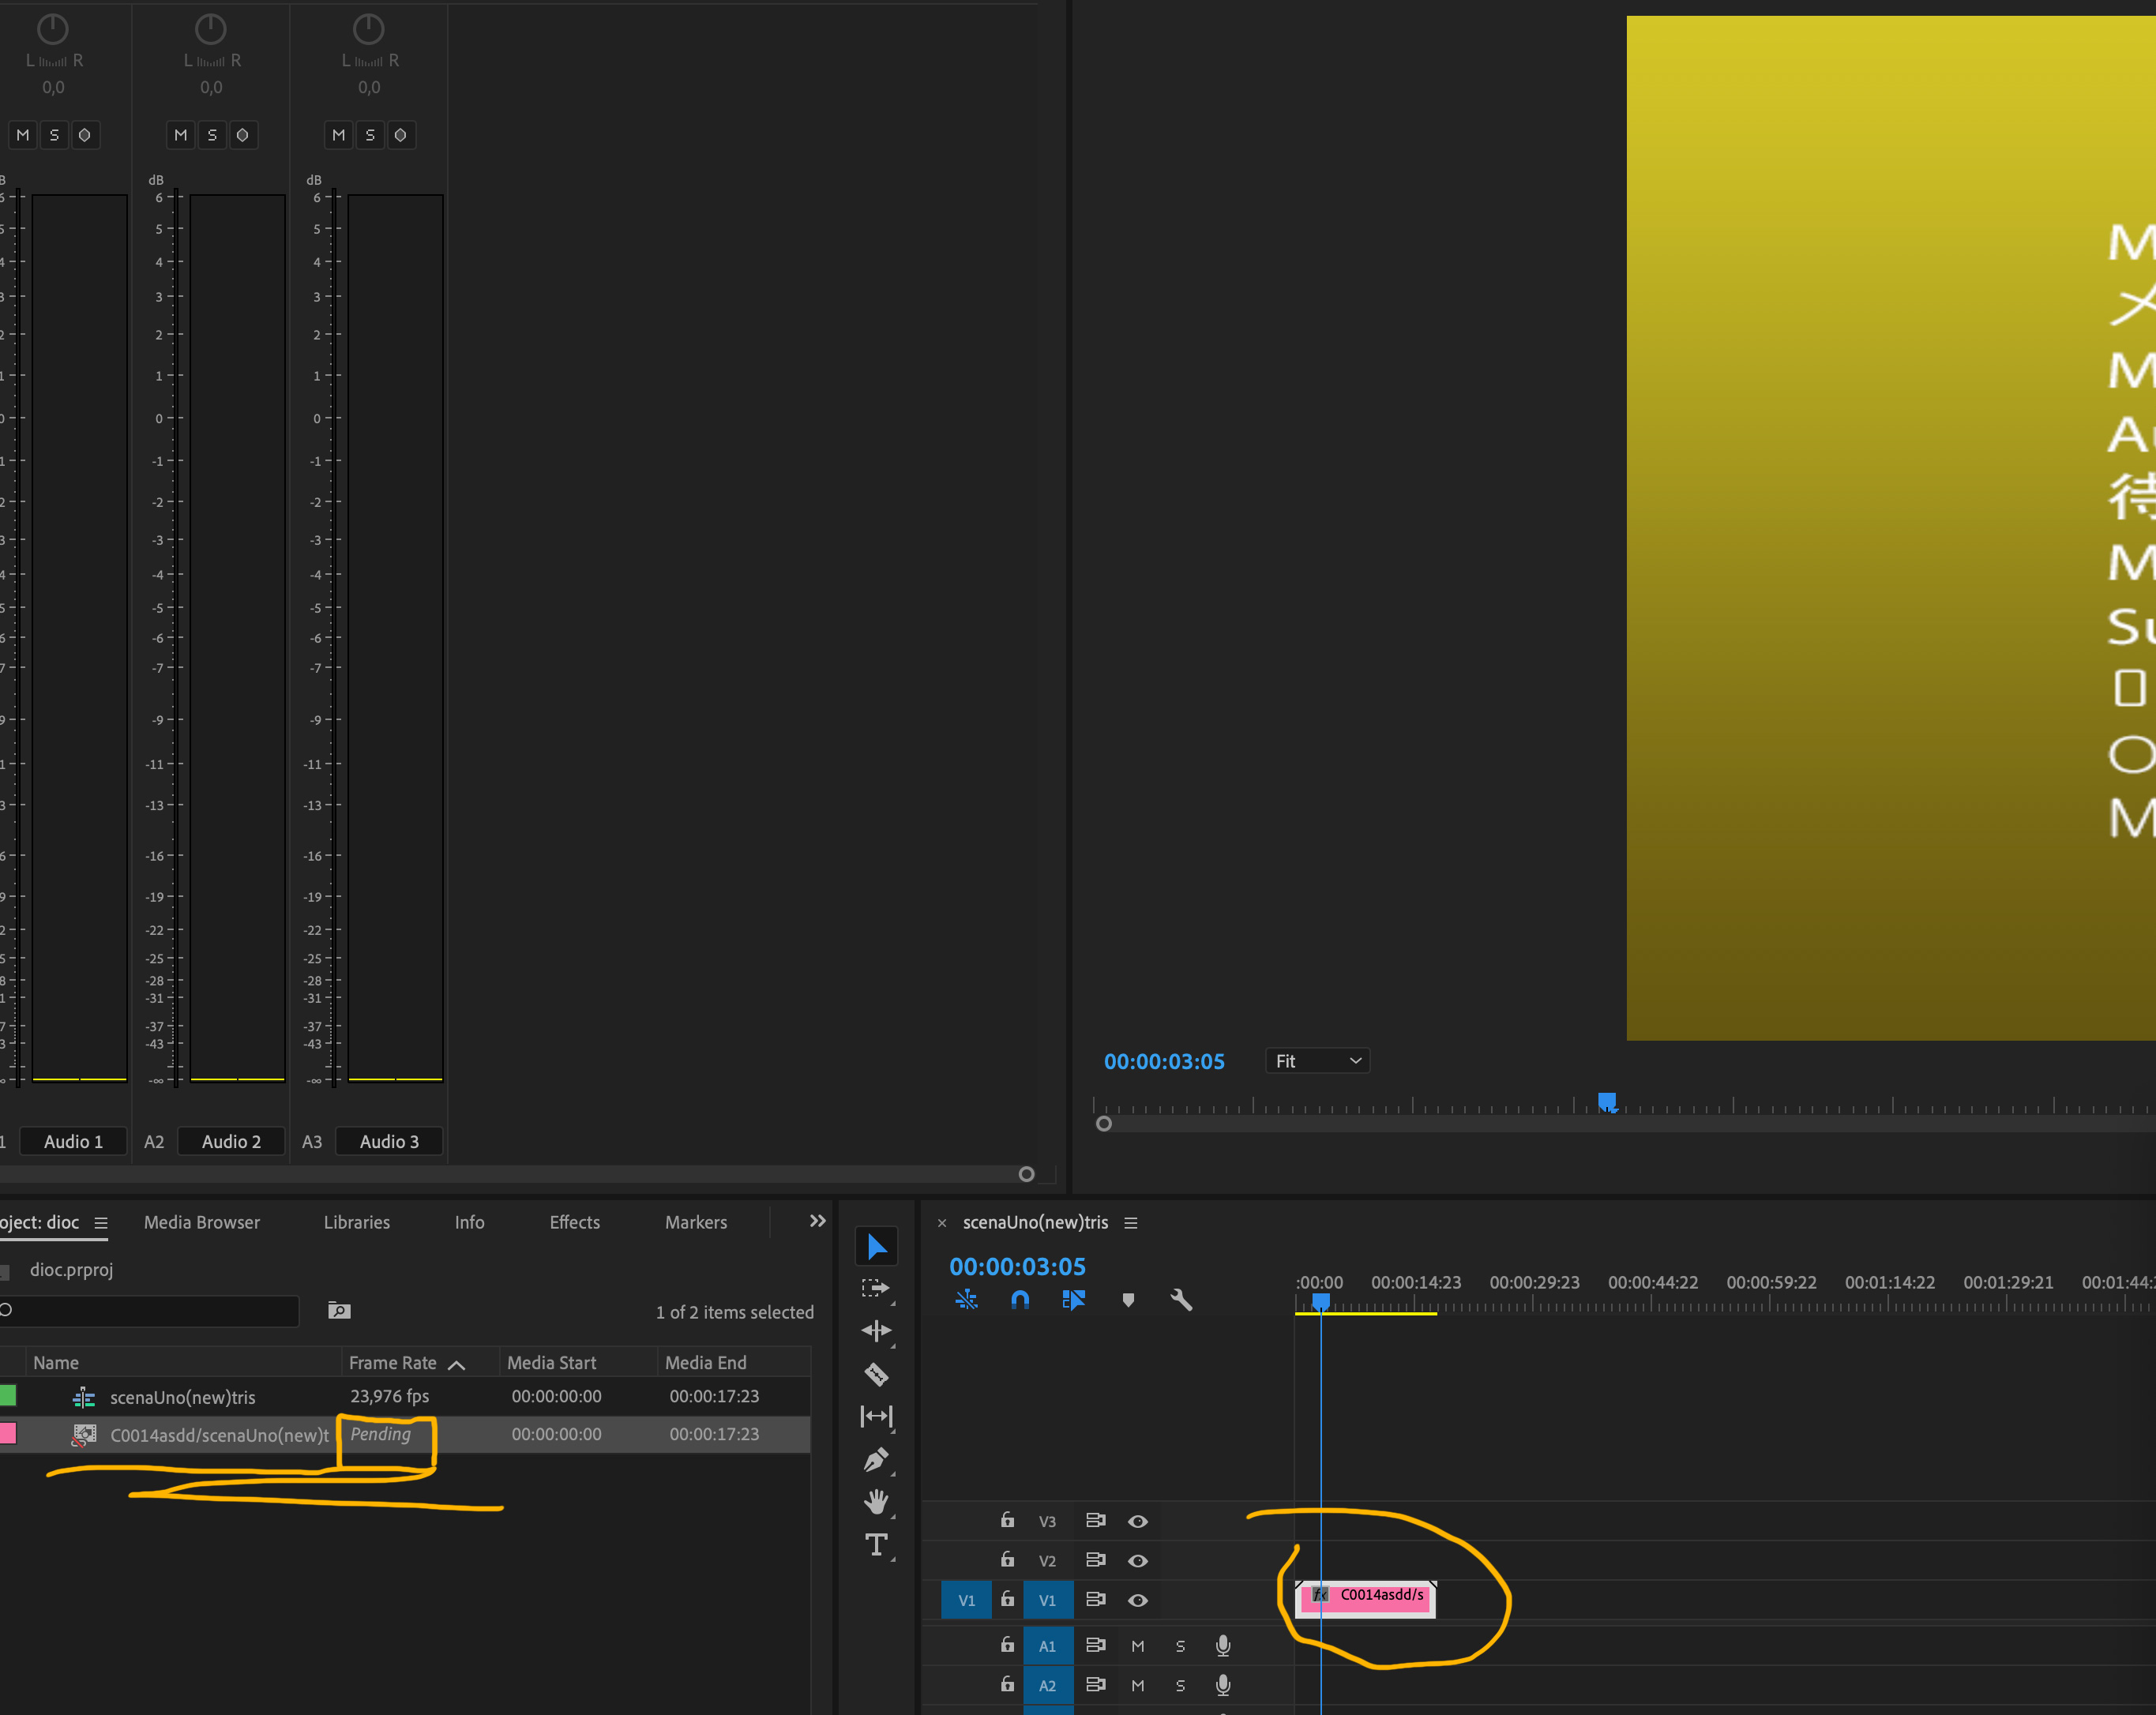Switch to the Media Browser tab
The height and width of the screenshot is (1715, 2156).
click(202, 1222)
